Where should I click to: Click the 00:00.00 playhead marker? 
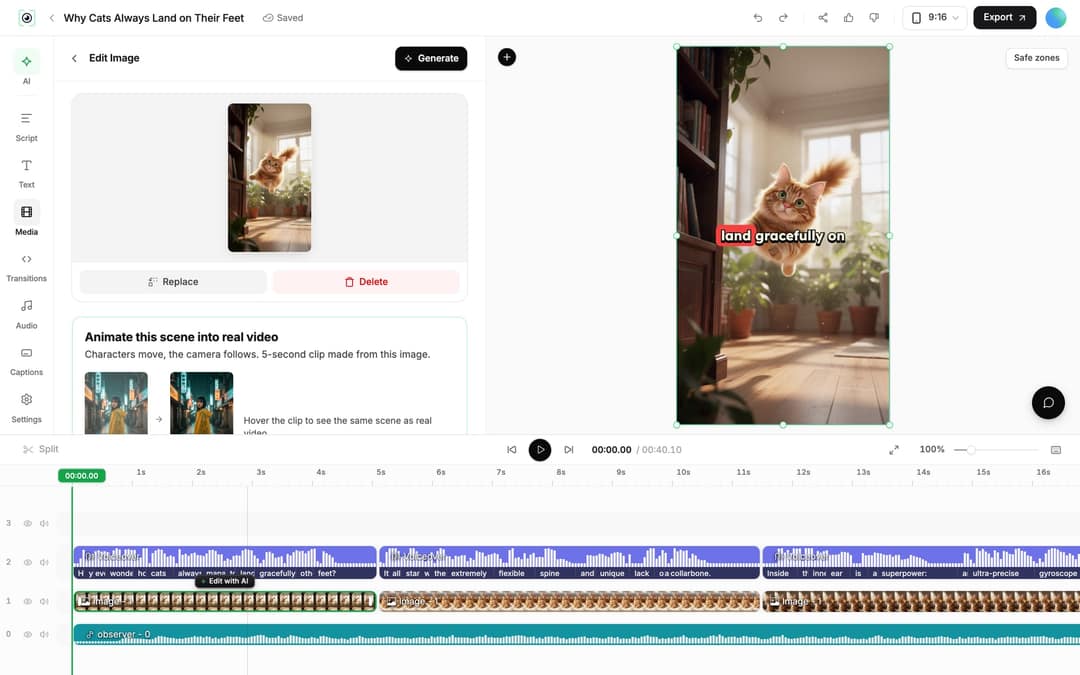[x=82, y=475]
